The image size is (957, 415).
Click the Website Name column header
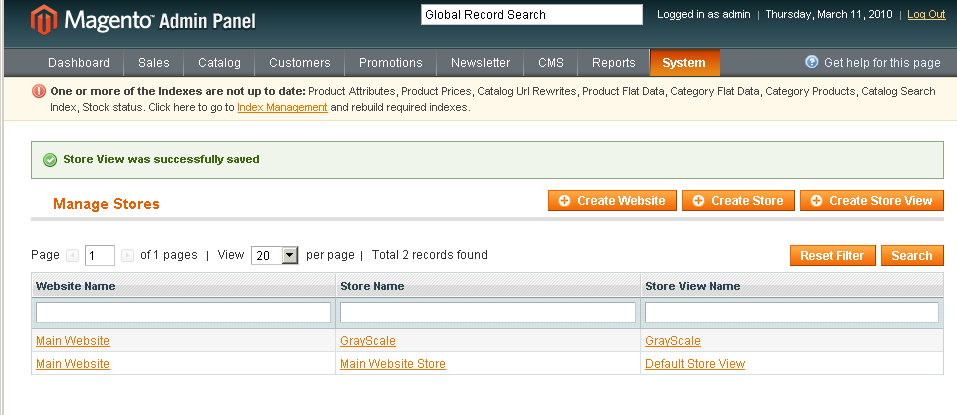[183, 286]
